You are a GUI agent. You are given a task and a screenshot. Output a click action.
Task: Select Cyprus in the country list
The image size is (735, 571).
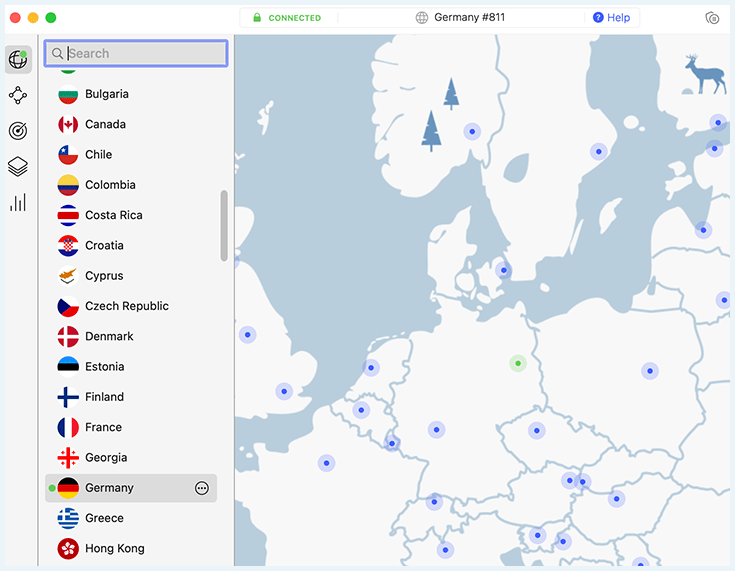[131, 276]
